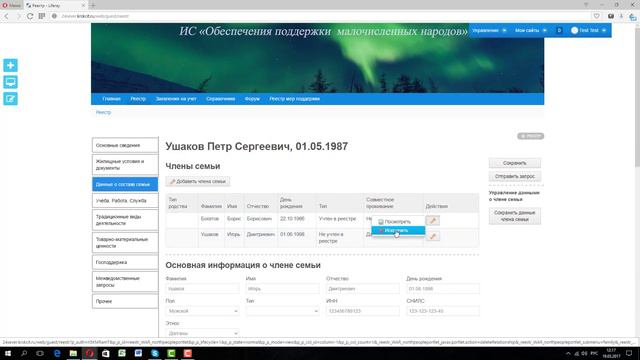Click the browser forward arrow
The width and height of the screenshot is (640, 360).
(x=18, y=16)
